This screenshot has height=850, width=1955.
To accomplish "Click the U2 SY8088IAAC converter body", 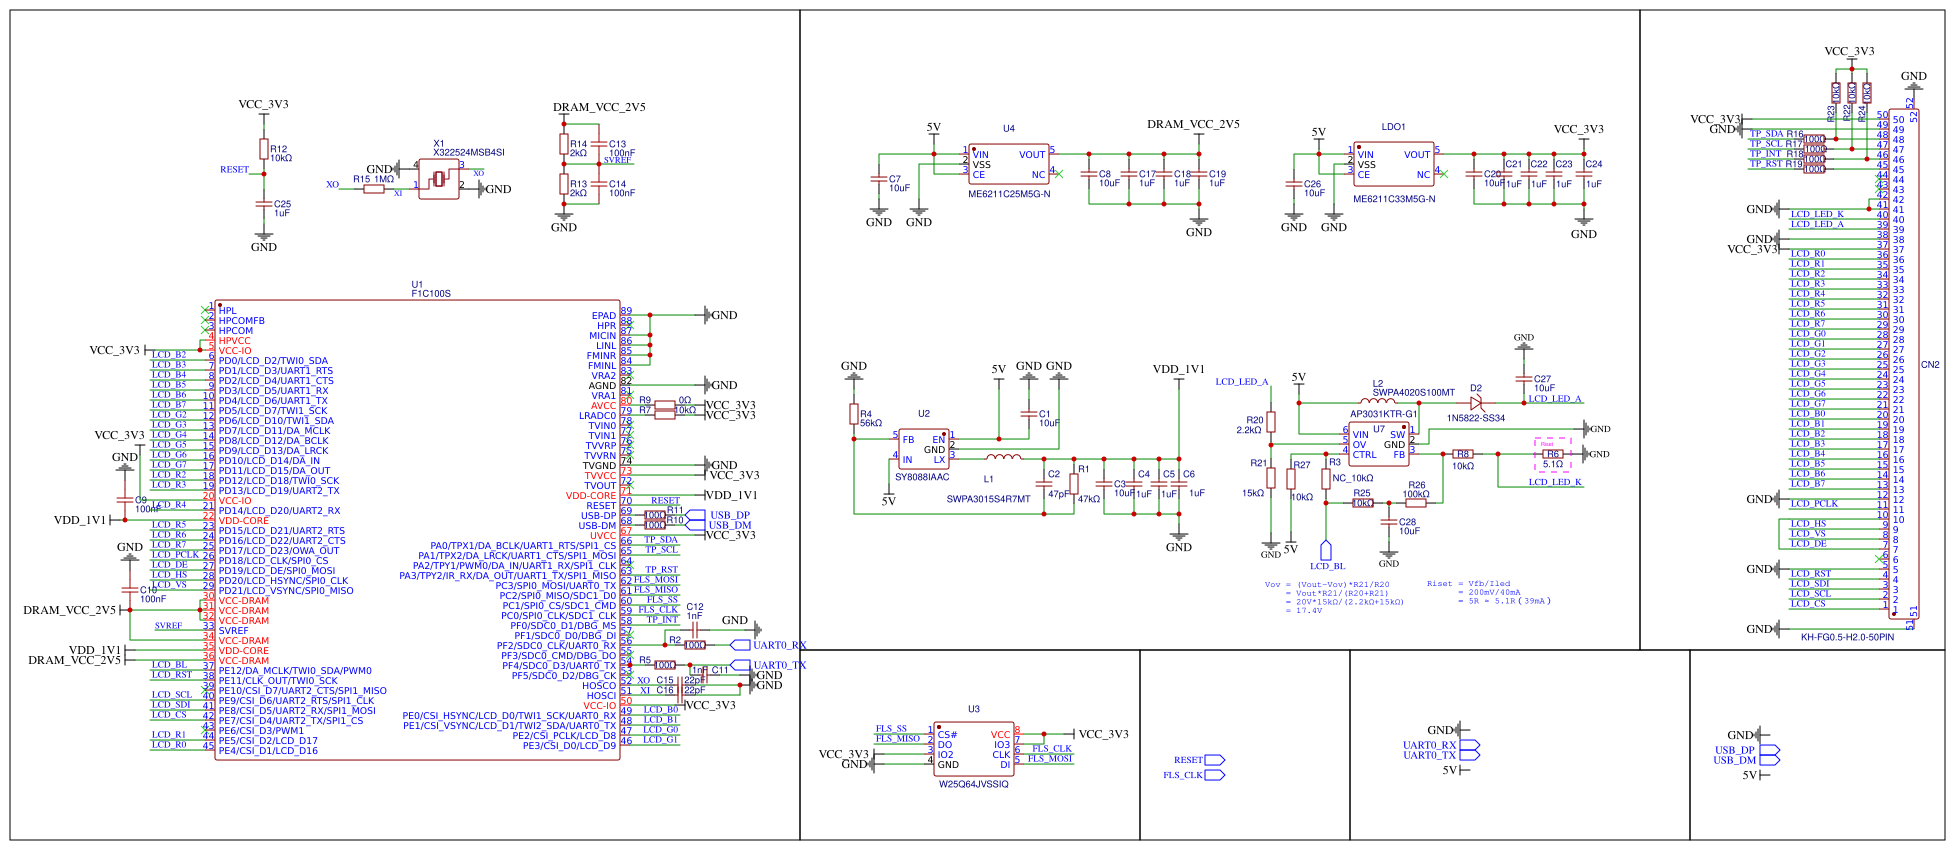I will point(923,449).
